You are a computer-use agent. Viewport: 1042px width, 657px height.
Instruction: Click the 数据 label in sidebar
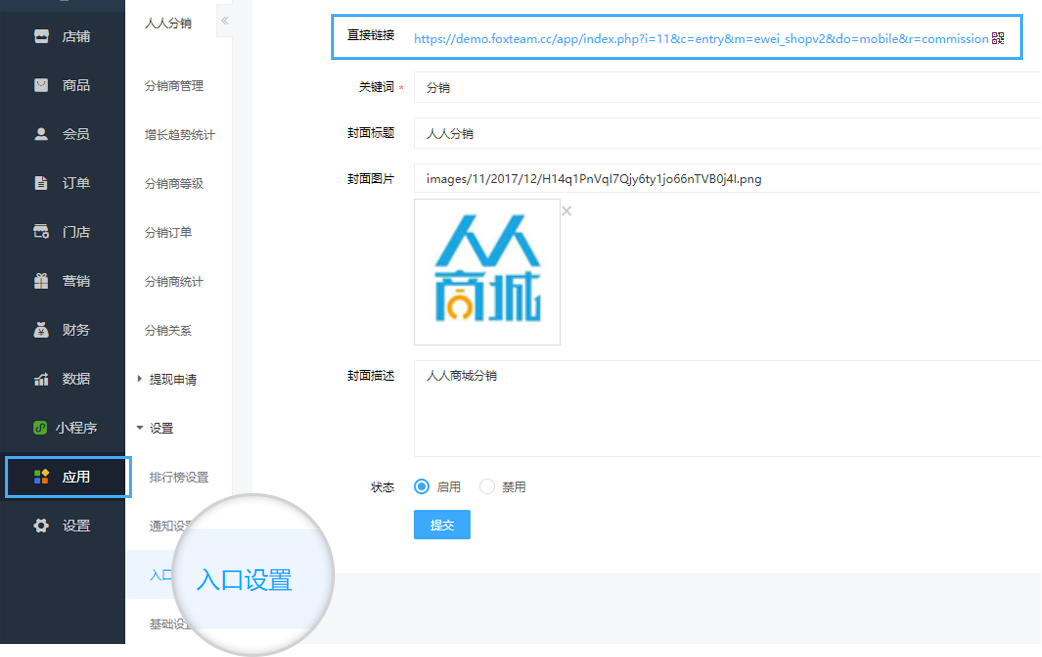coord(76,379)
